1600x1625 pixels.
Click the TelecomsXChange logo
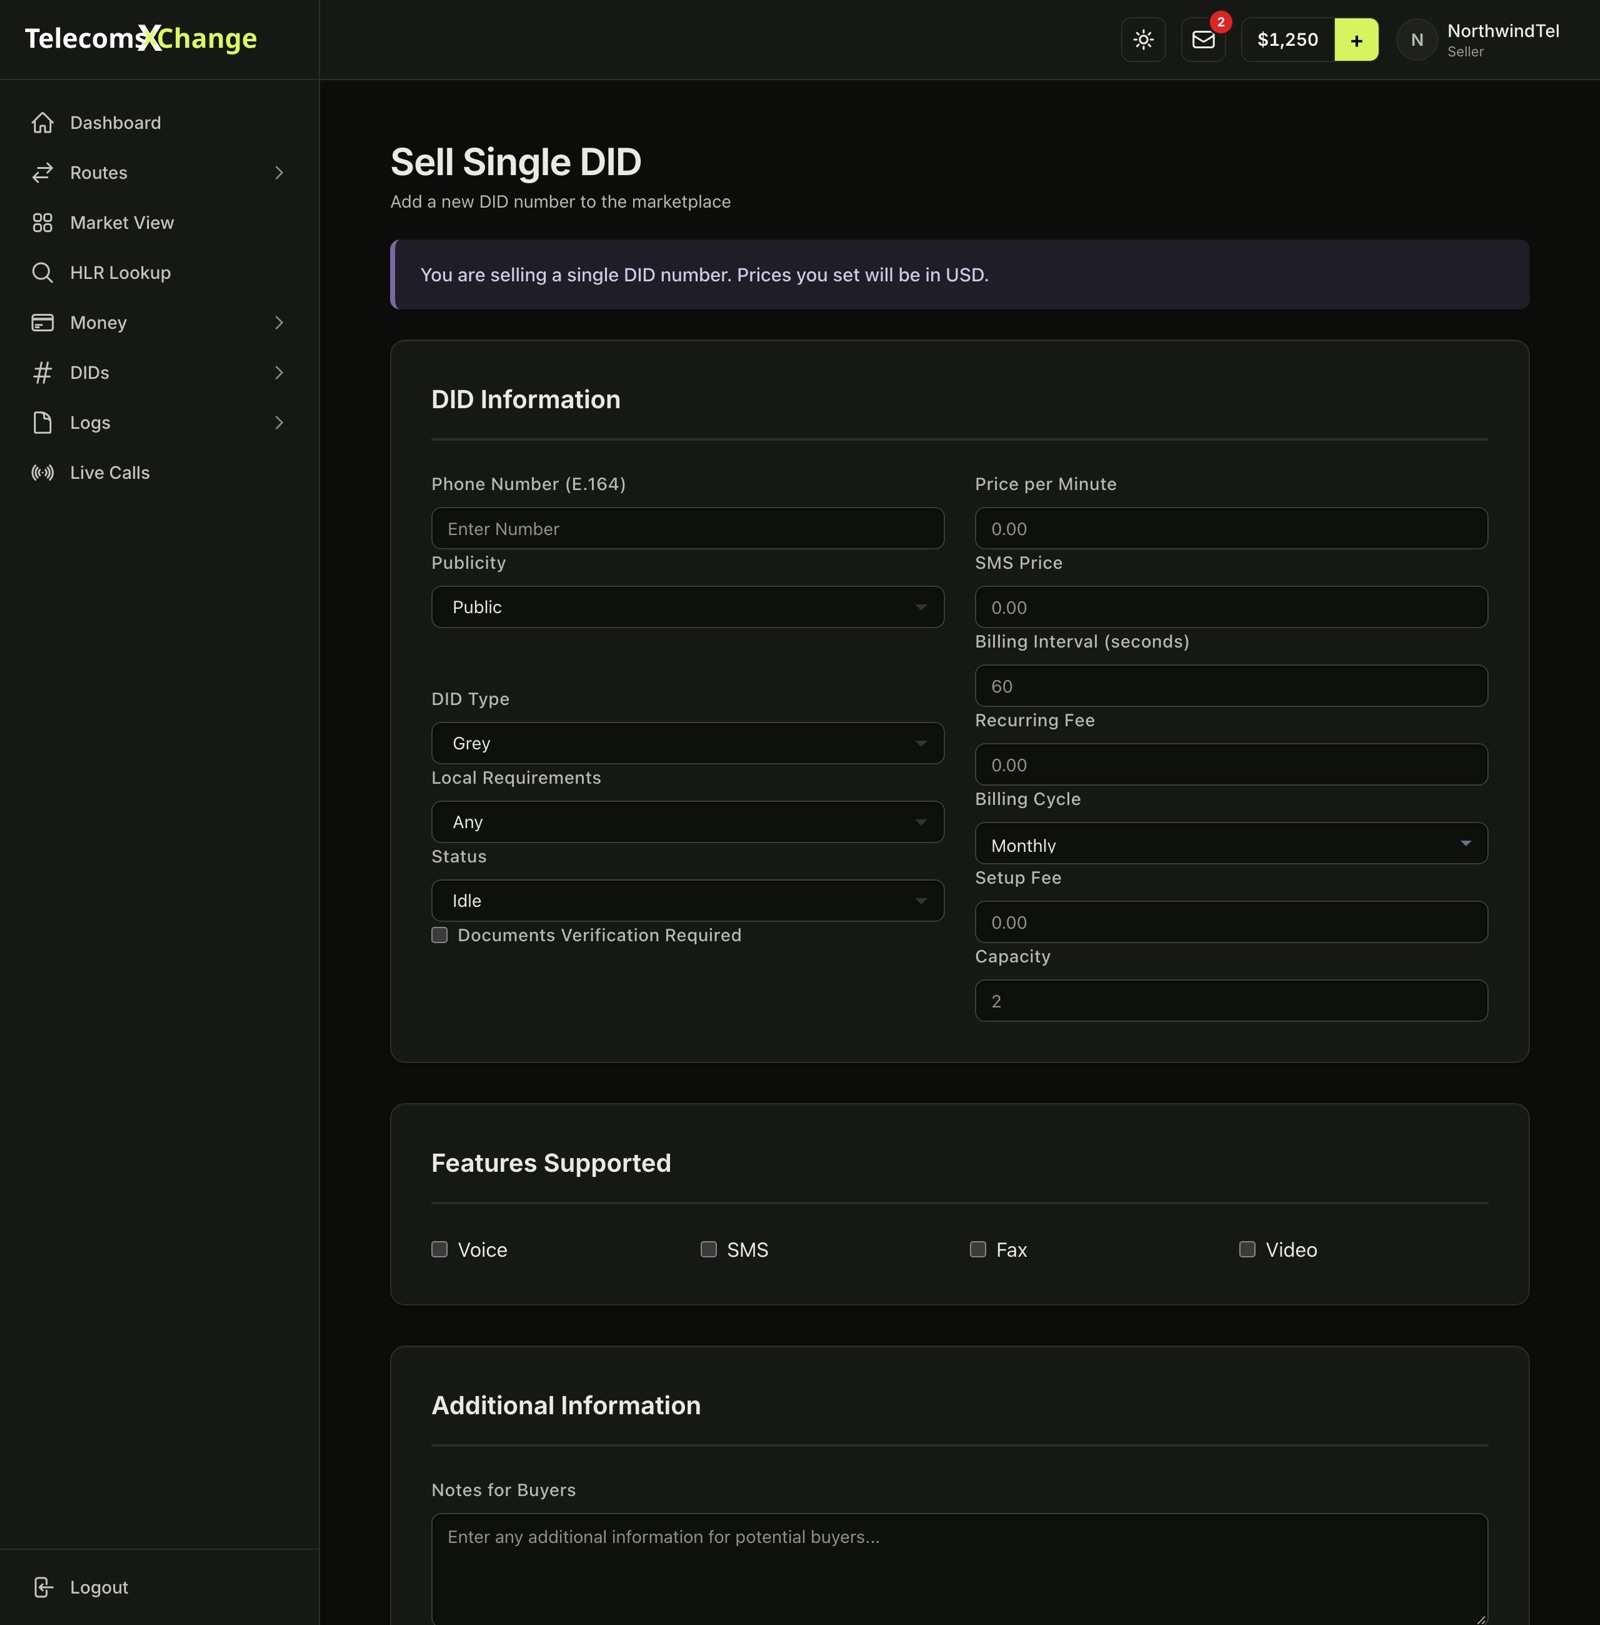141,38
